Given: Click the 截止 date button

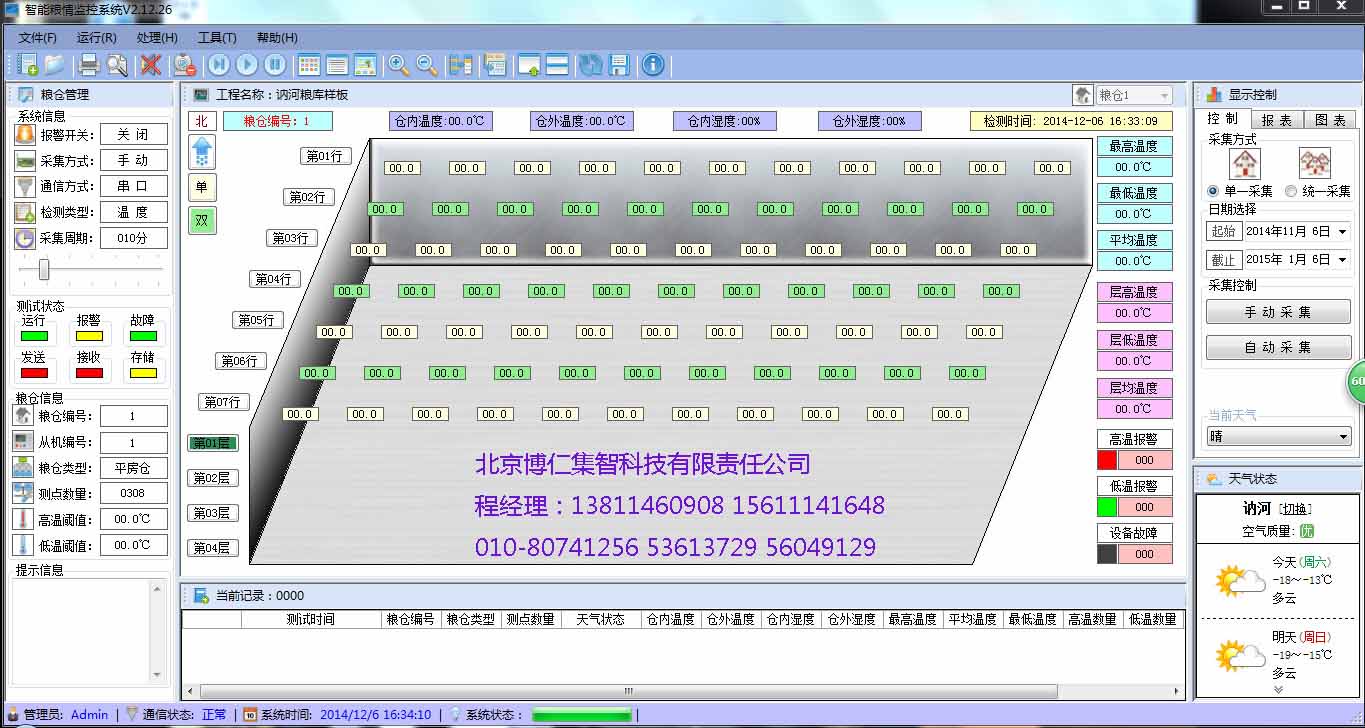Looking at the screenshot, I should pyautogui.click(x=1224, y=259).
